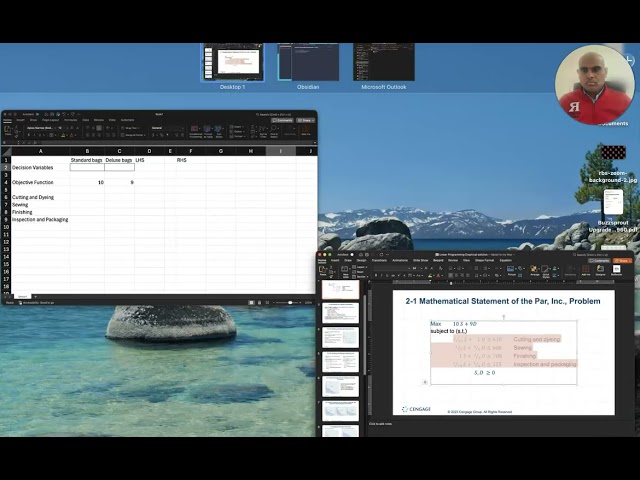This screenshot has width=640, height=480.
Task: Select Sheet1 tab in Excel
Action: pos(22,296)
